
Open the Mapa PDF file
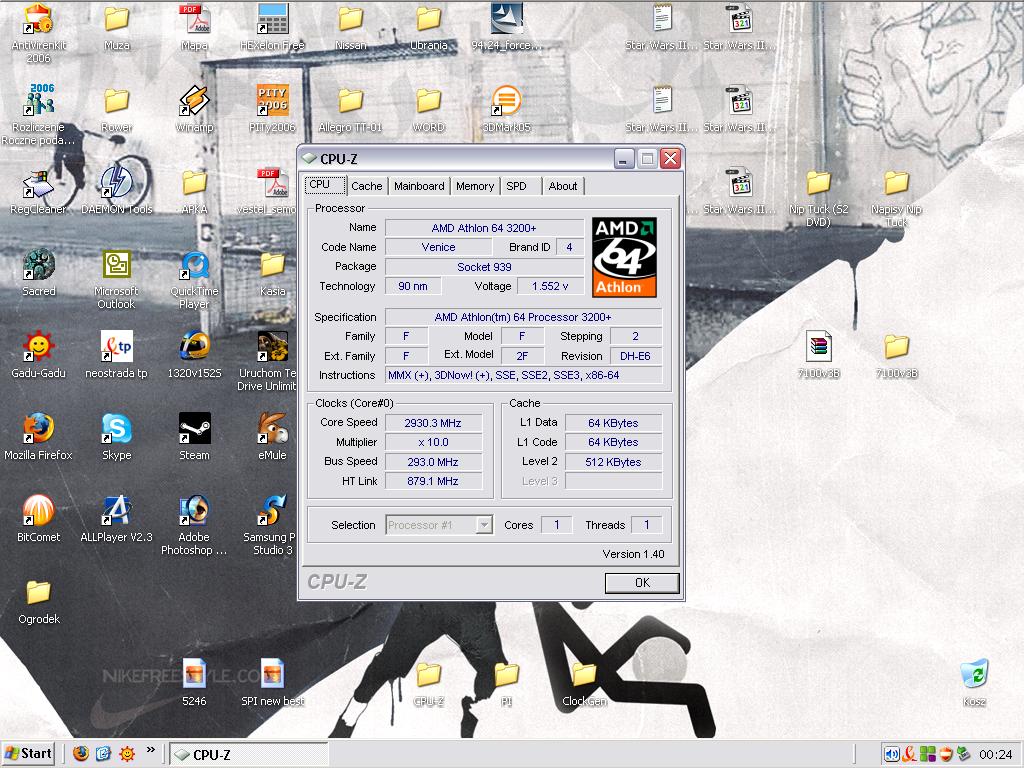click(194, 27)
